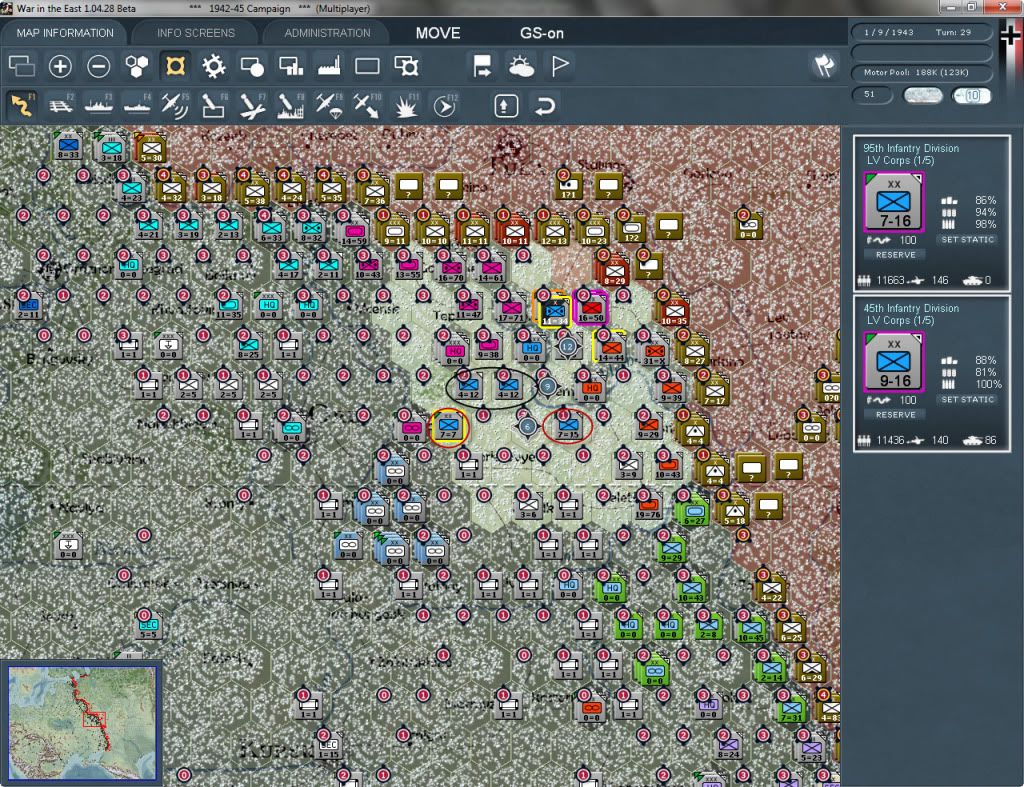
Task: Toggle RESERVE for 45th Infantry Division
Action: pos(895,415)
